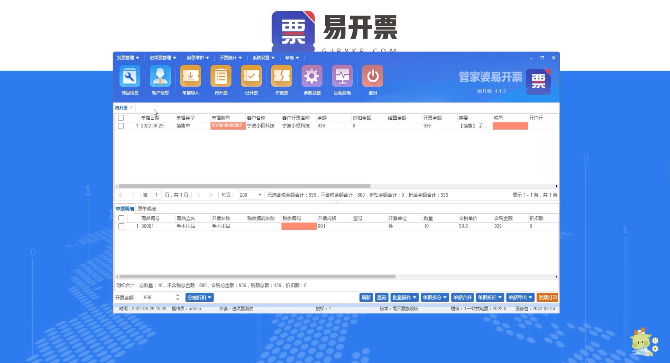Go to last page in pagination bar
Viewport: 670px width, 363px height.
[x=211, y=195]
